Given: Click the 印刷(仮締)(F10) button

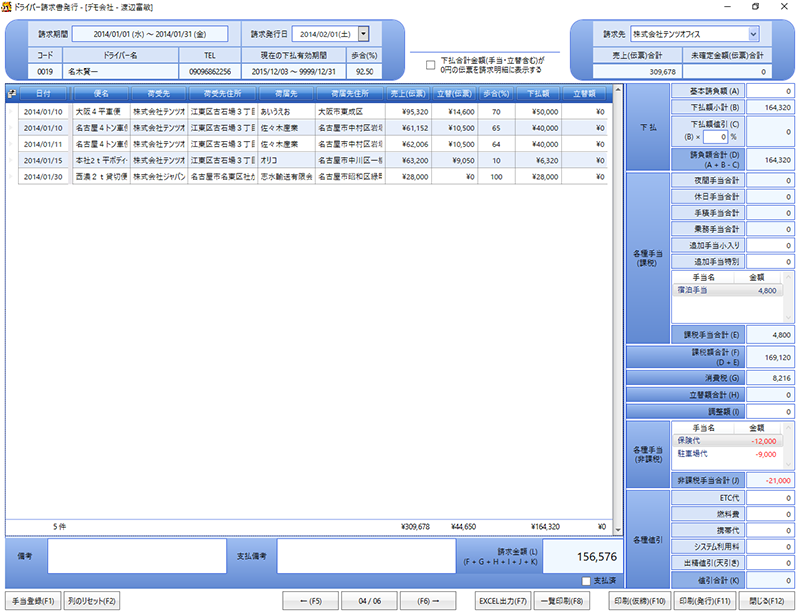Looking at the screenshot, I should [639, 601].
